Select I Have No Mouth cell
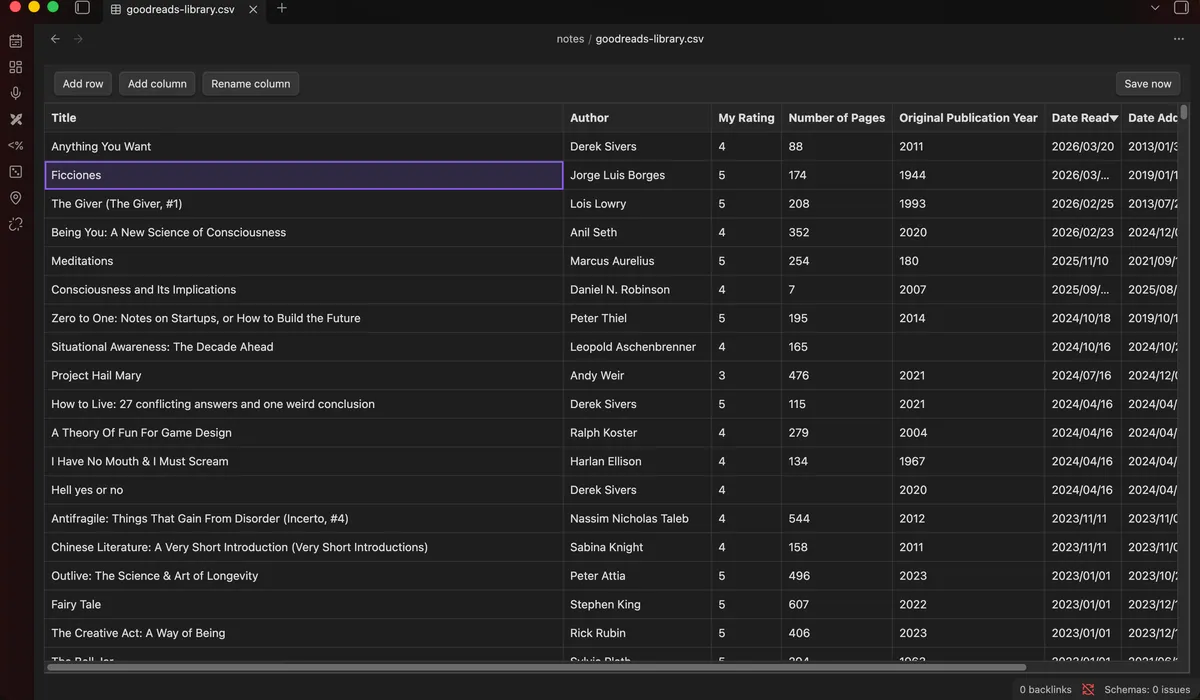The width and height of the screenshot is (1200, 700). 304,462
